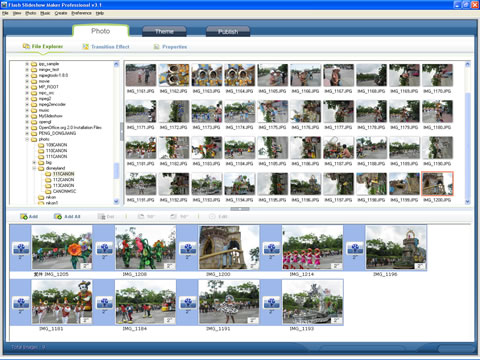The height and width of the screenshot is (360, 480).
Task: Open transition icon before IMG_1214 slide
Action: (272, 248)
